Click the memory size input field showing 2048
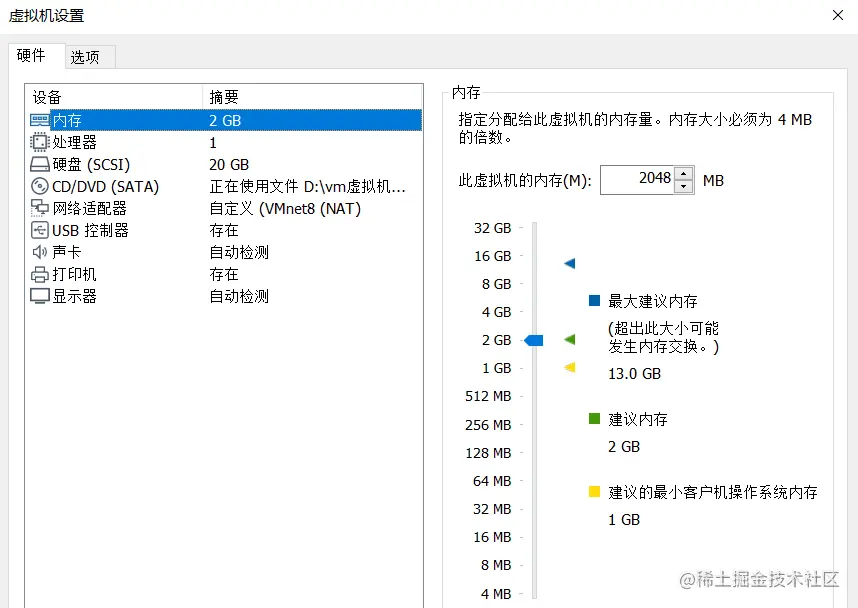The width and height of the screenshot is (858, 608). click(637, 179)
